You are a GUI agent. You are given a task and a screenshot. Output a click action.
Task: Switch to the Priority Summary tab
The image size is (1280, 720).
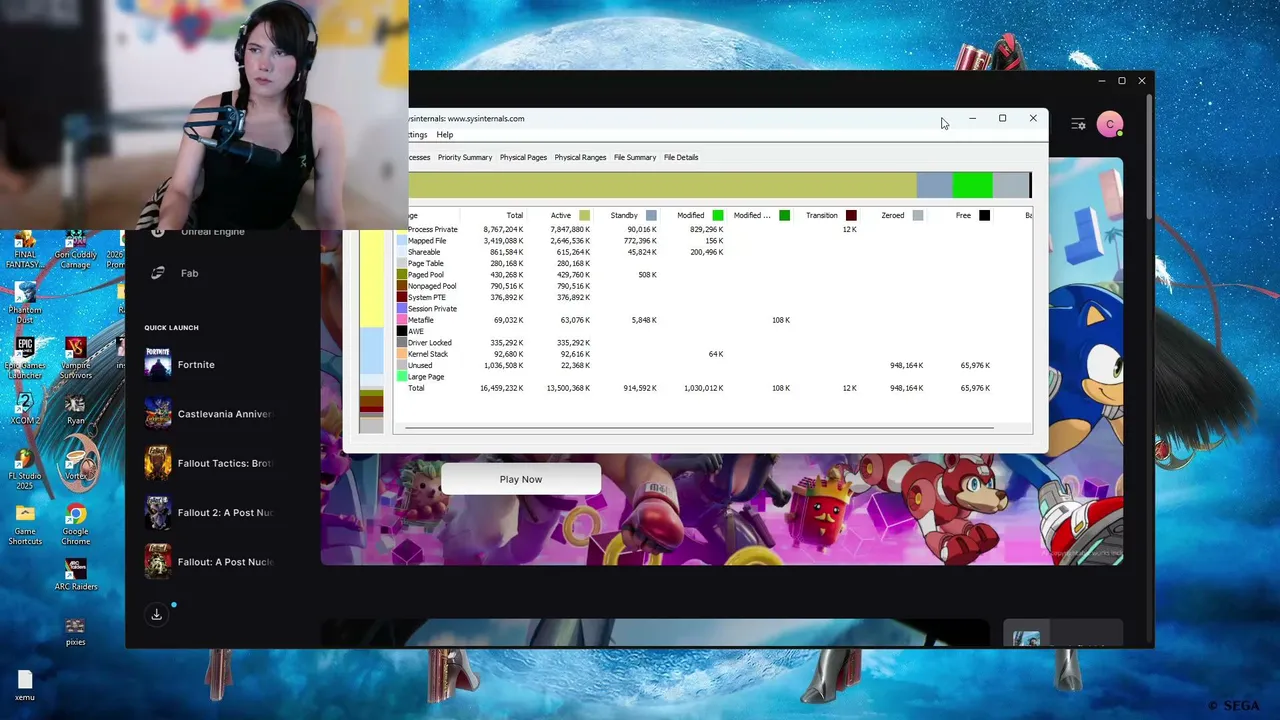click(x=465, y=157)
